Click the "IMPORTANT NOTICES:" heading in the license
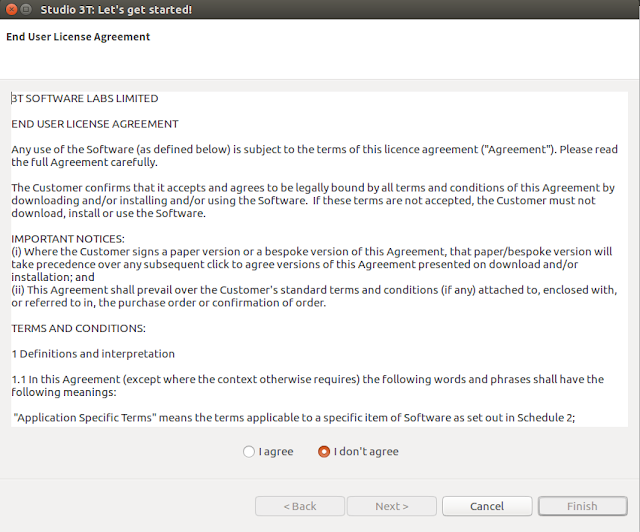The image size is (640, 532). (68, 239)
